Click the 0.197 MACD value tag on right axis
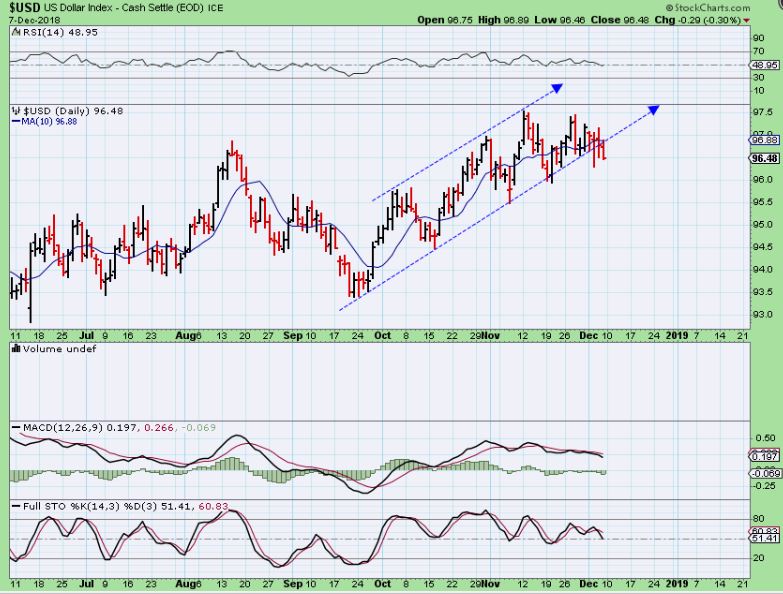The width and height of the screenshot is (783, 594). pos(765,457)
